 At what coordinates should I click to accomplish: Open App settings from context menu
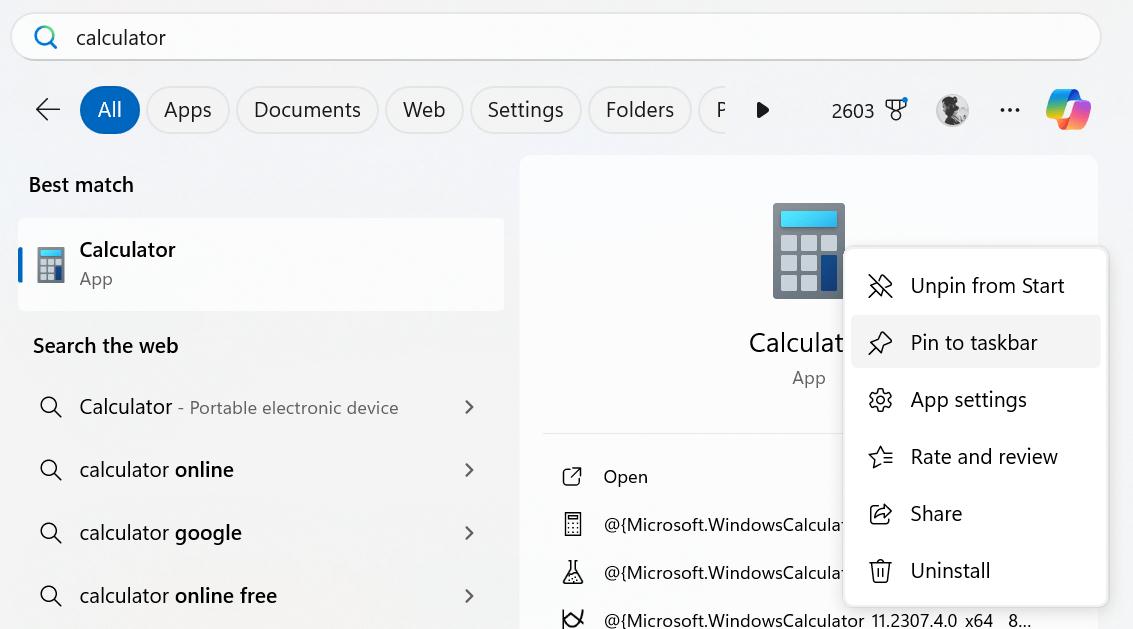click(x=968, y=399)
